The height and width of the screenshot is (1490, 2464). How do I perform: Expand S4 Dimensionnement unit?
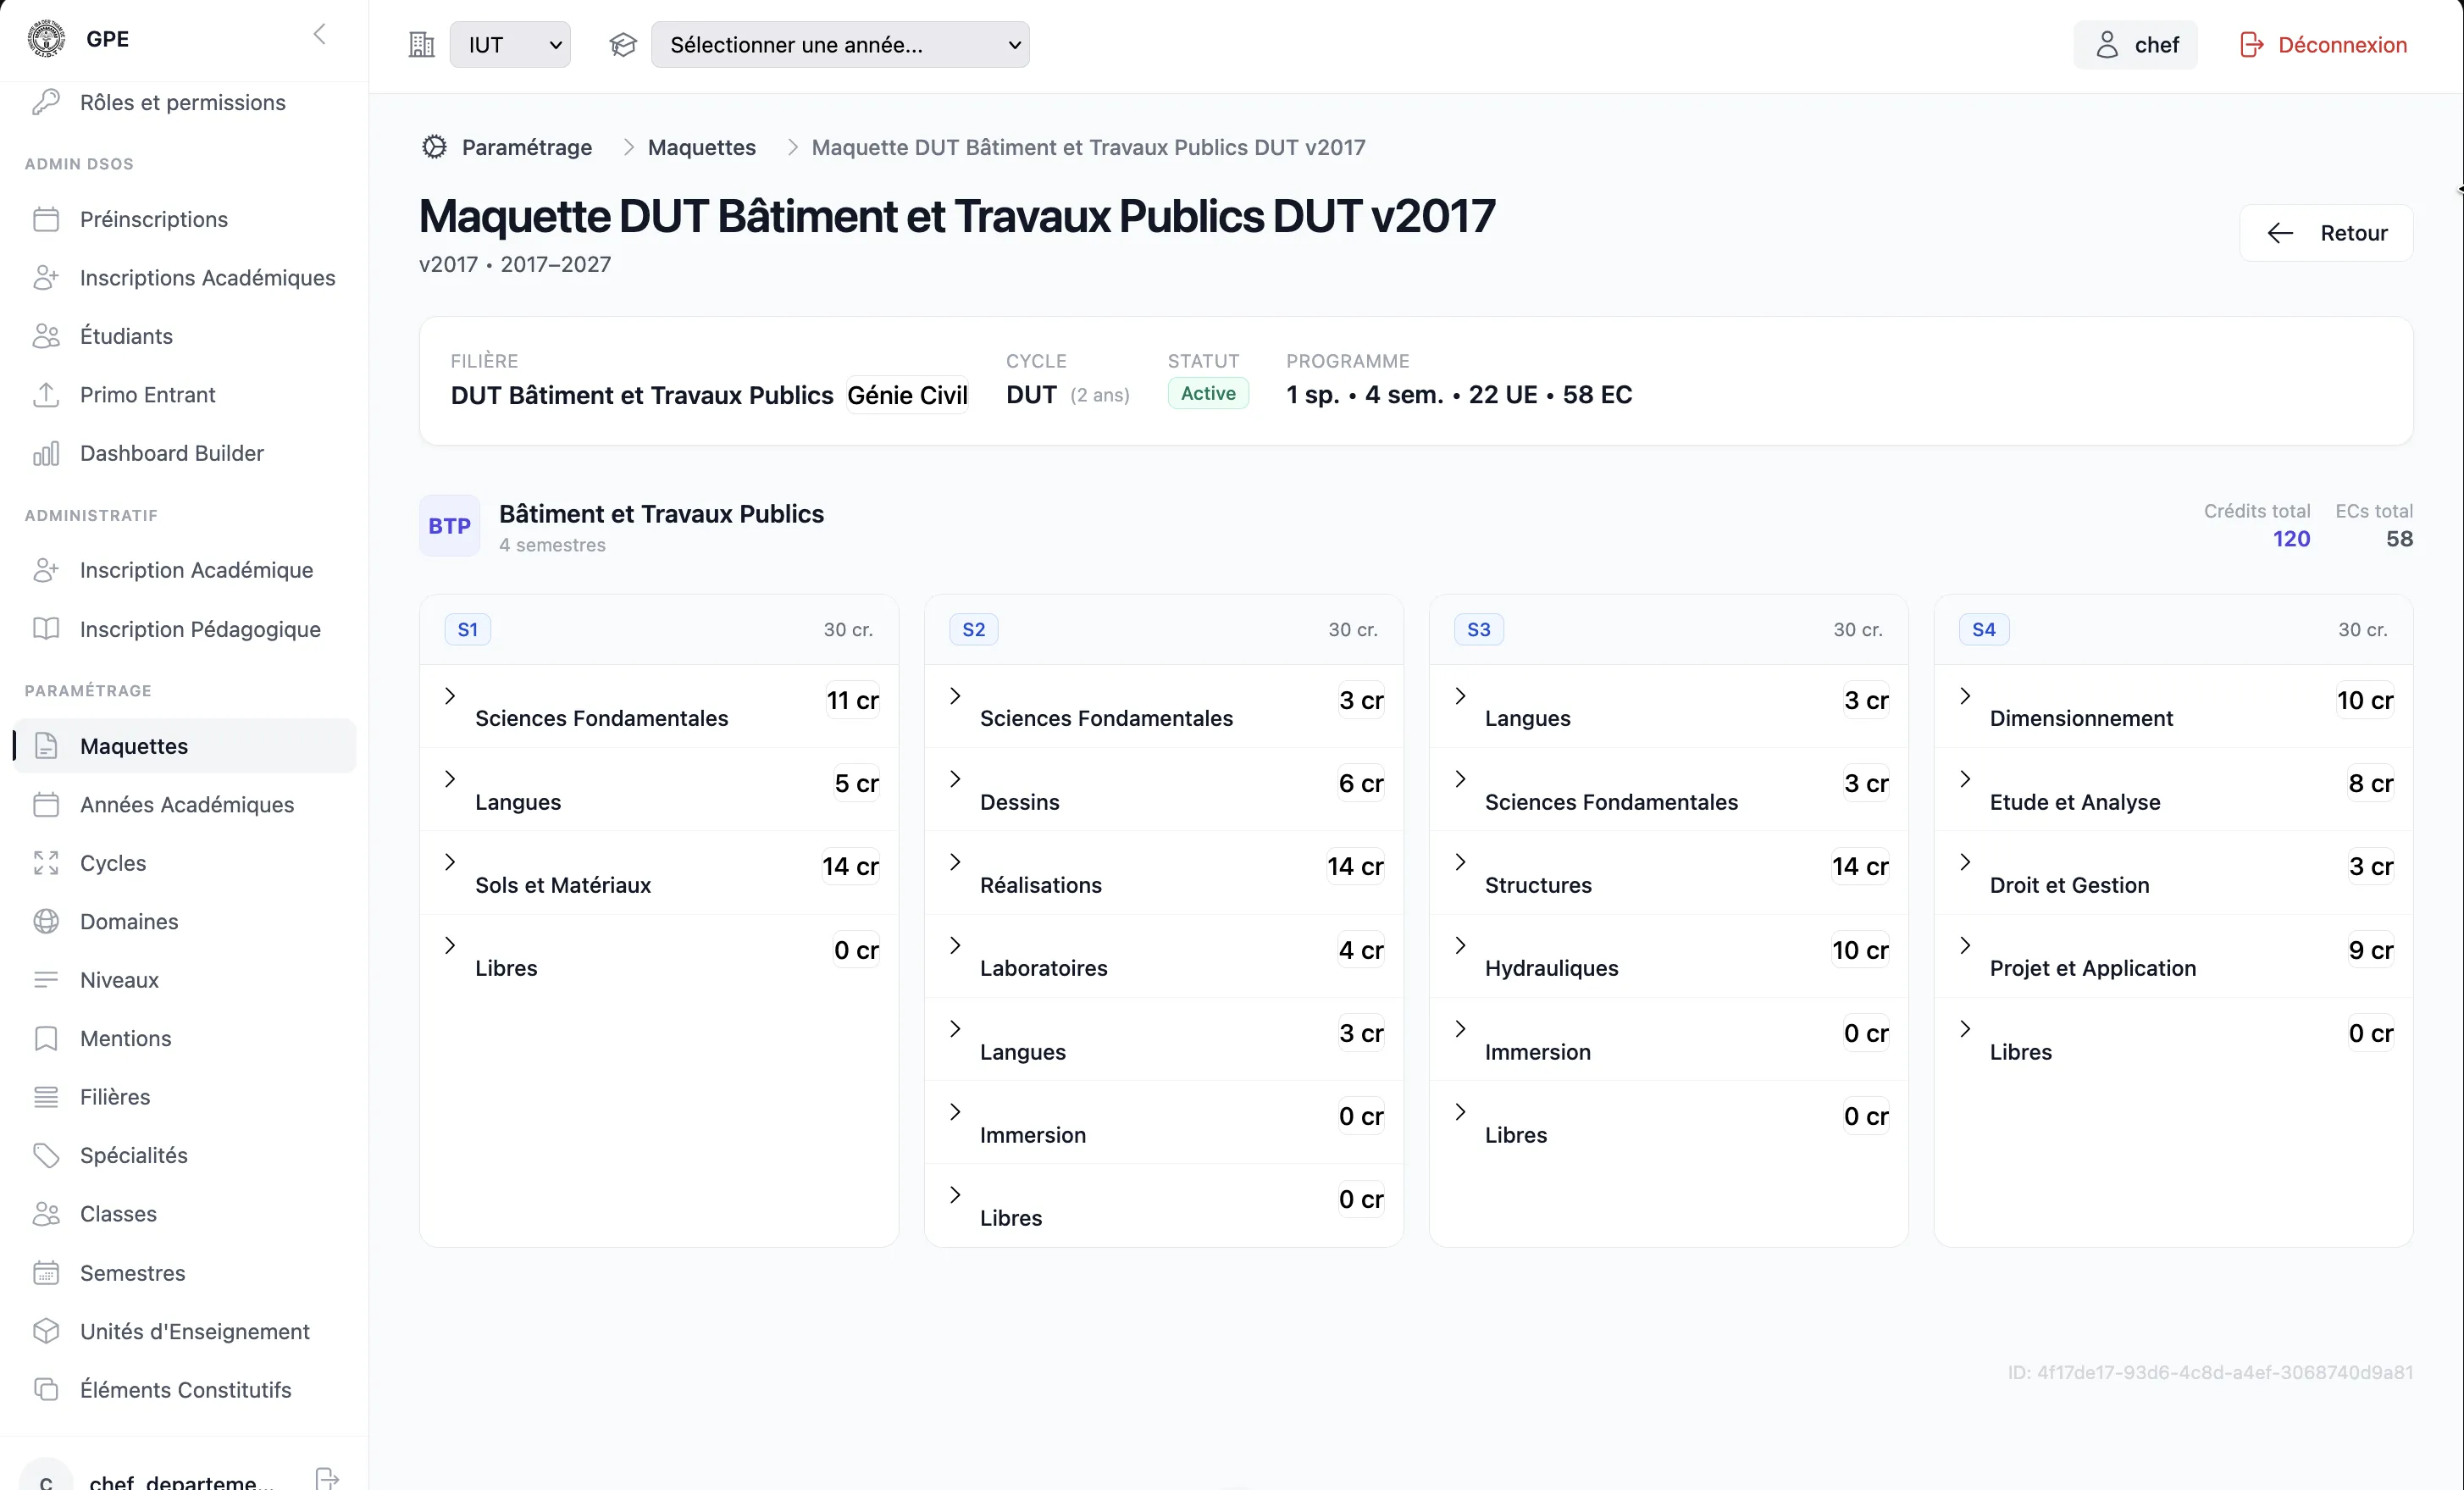(x=1965, y=696)
